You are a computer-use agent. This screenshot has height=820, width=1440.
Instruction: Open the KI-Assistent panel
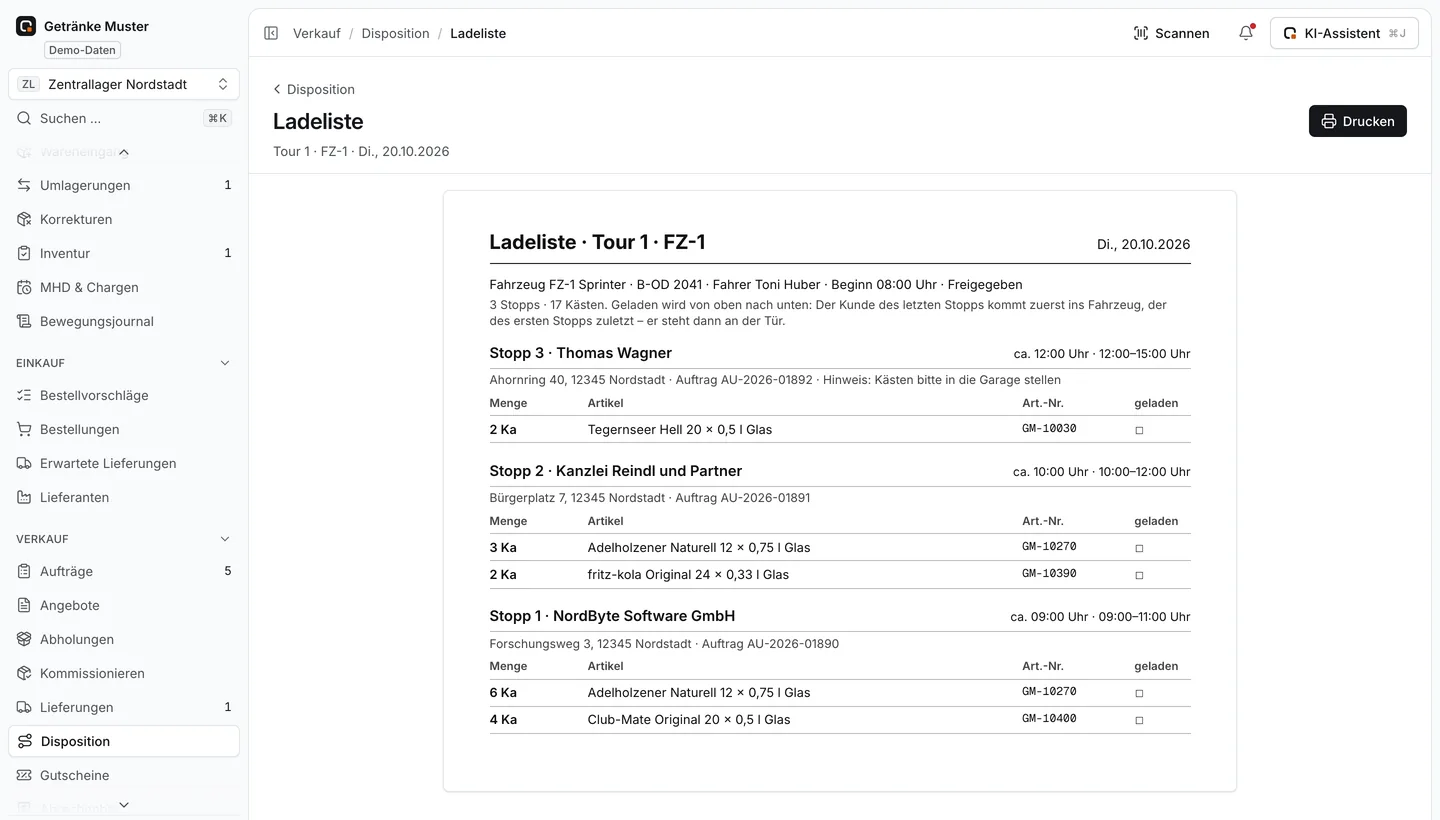coord(1344,33)
